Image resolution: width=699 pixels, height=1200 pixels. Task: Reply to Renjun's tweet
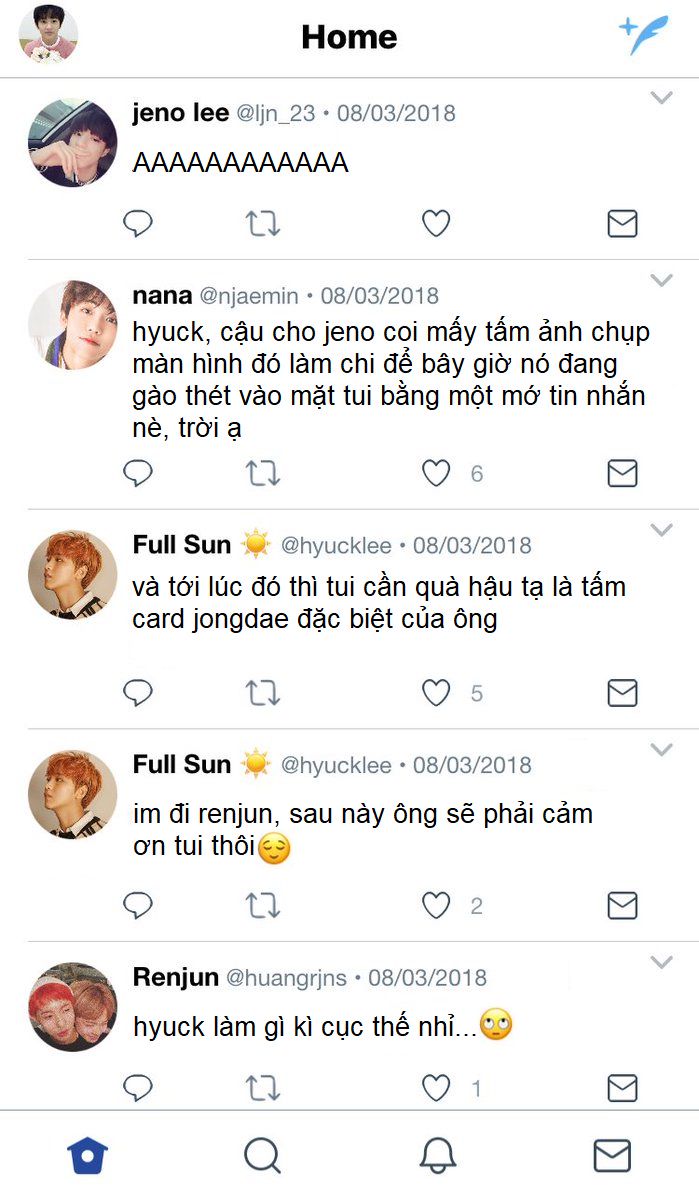pyautogui.click(x=137, y=1087)
